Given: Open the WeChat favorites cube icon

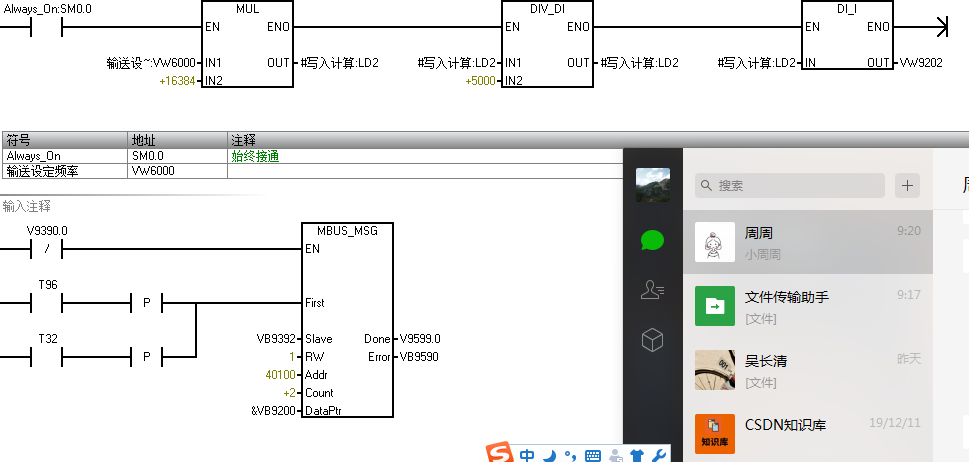Looking at the screenshot, I should click(x=652, y=341).
